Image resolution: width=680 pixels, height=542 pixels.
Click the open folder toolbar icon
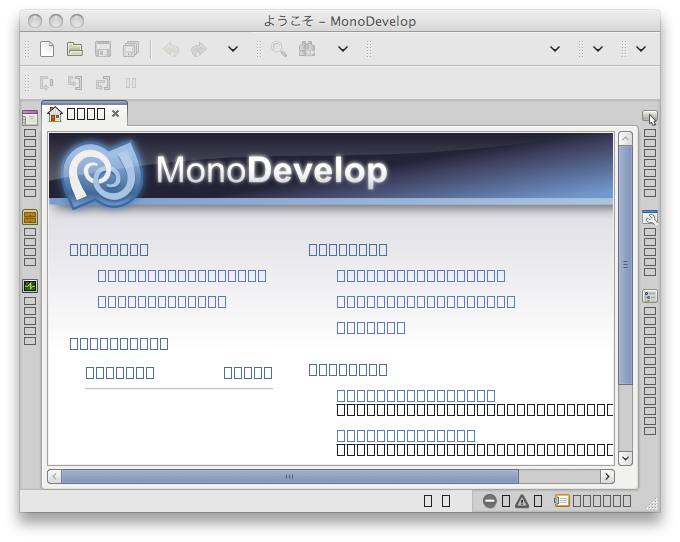75,49
